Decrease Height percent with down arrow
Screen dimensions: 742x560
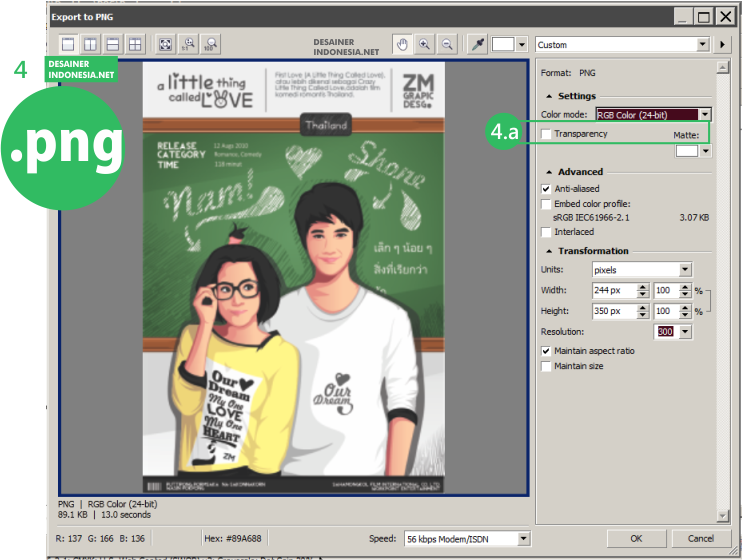coord(685,315)
